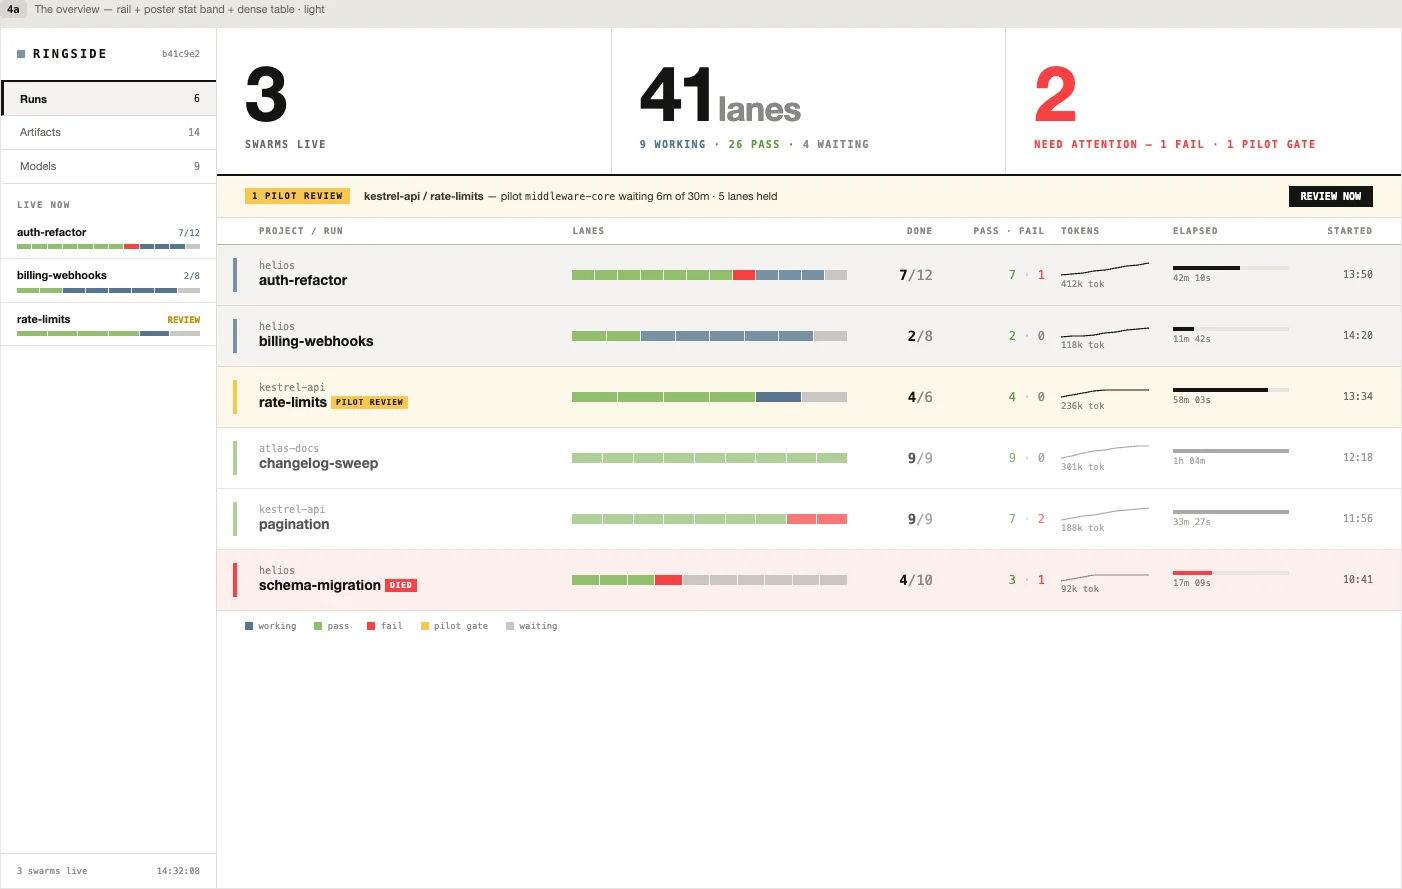Select rate-limits in Live Now list
Viewport: 1402px width, 889px height.
click(109, 325)
